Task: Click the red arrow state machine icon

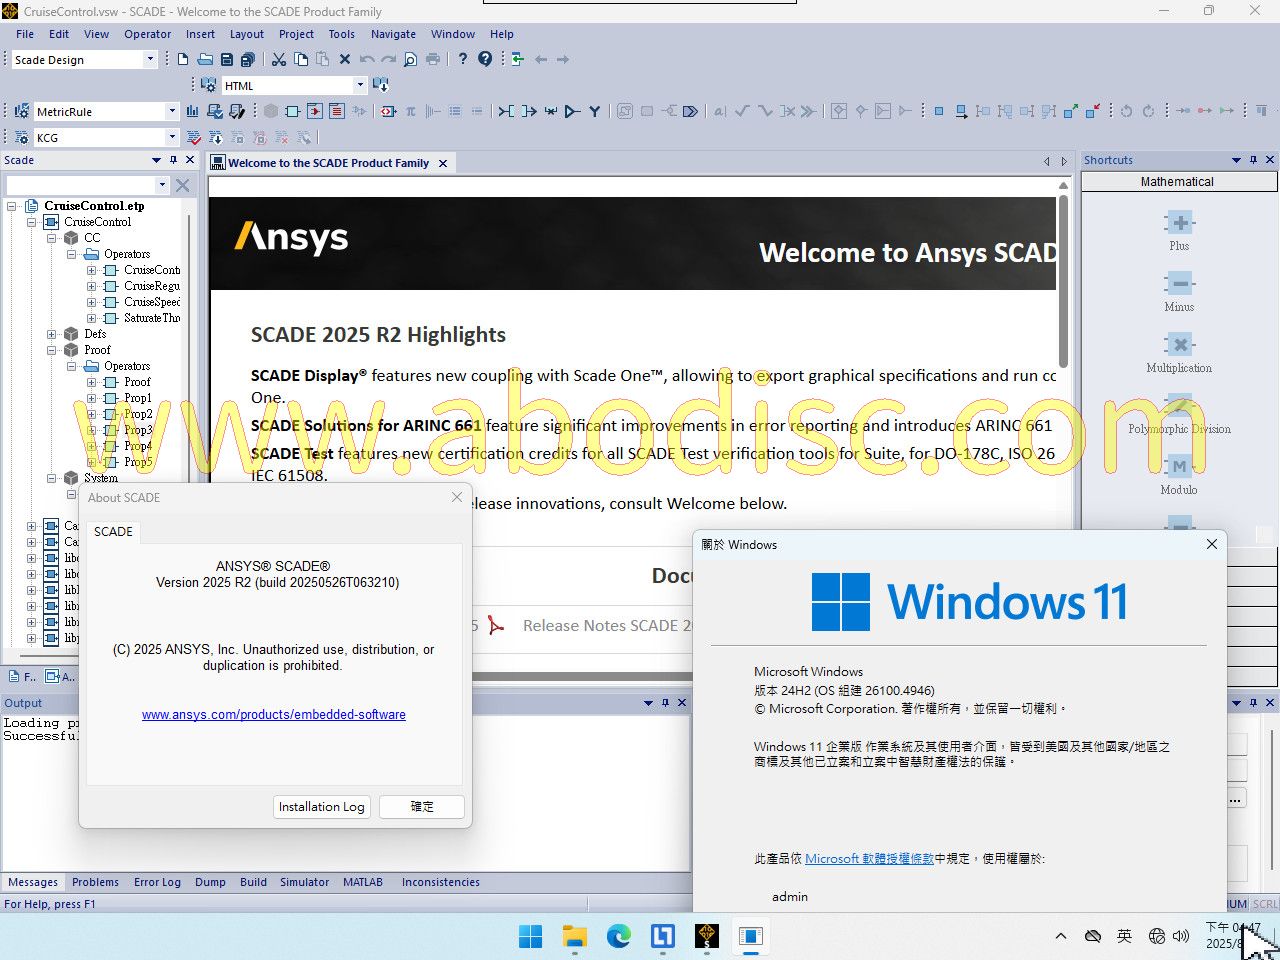Action: 315,112
